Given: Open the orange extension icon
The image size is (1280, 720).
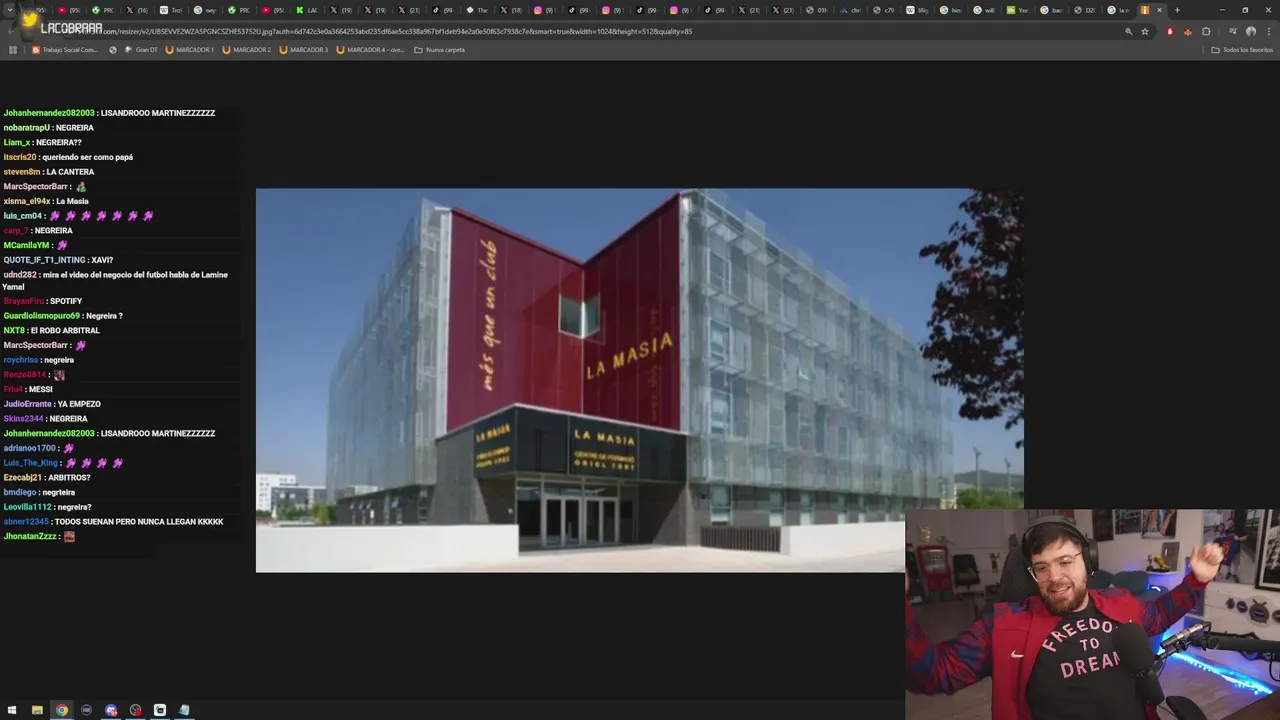Looking at the screenshot, I should click(1188, 31).
